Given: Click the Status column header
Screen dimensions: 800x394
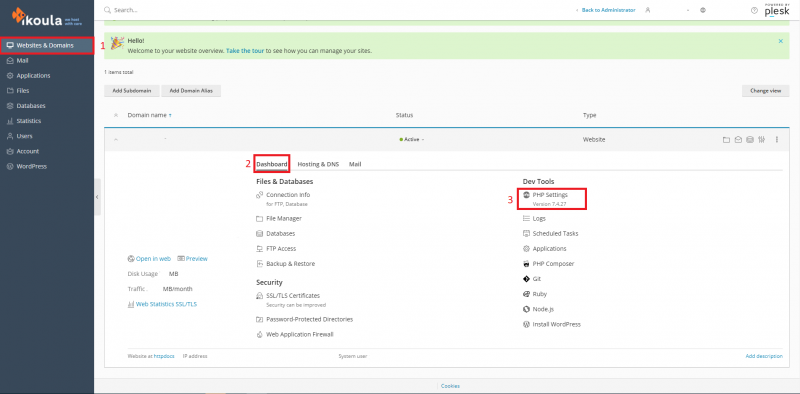Looking at the screenshot, I should tap(404, 115).
